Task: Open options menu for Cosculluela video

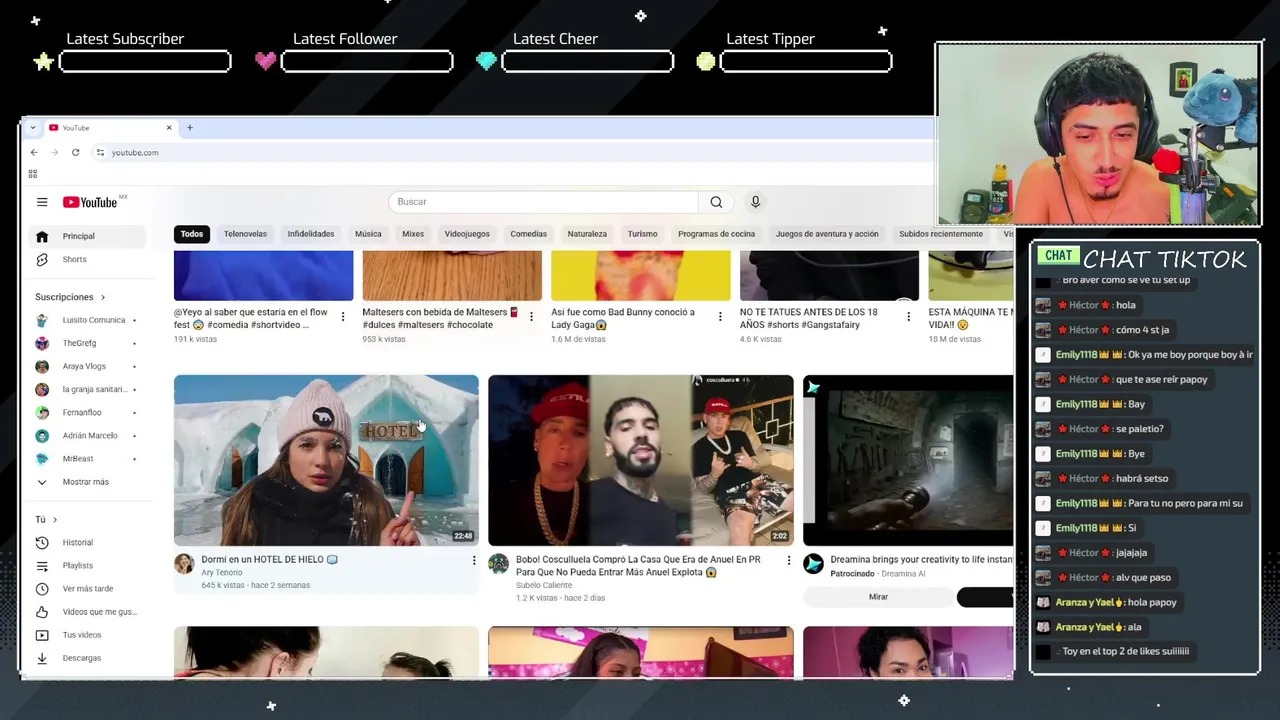Action: pos(788,561)
